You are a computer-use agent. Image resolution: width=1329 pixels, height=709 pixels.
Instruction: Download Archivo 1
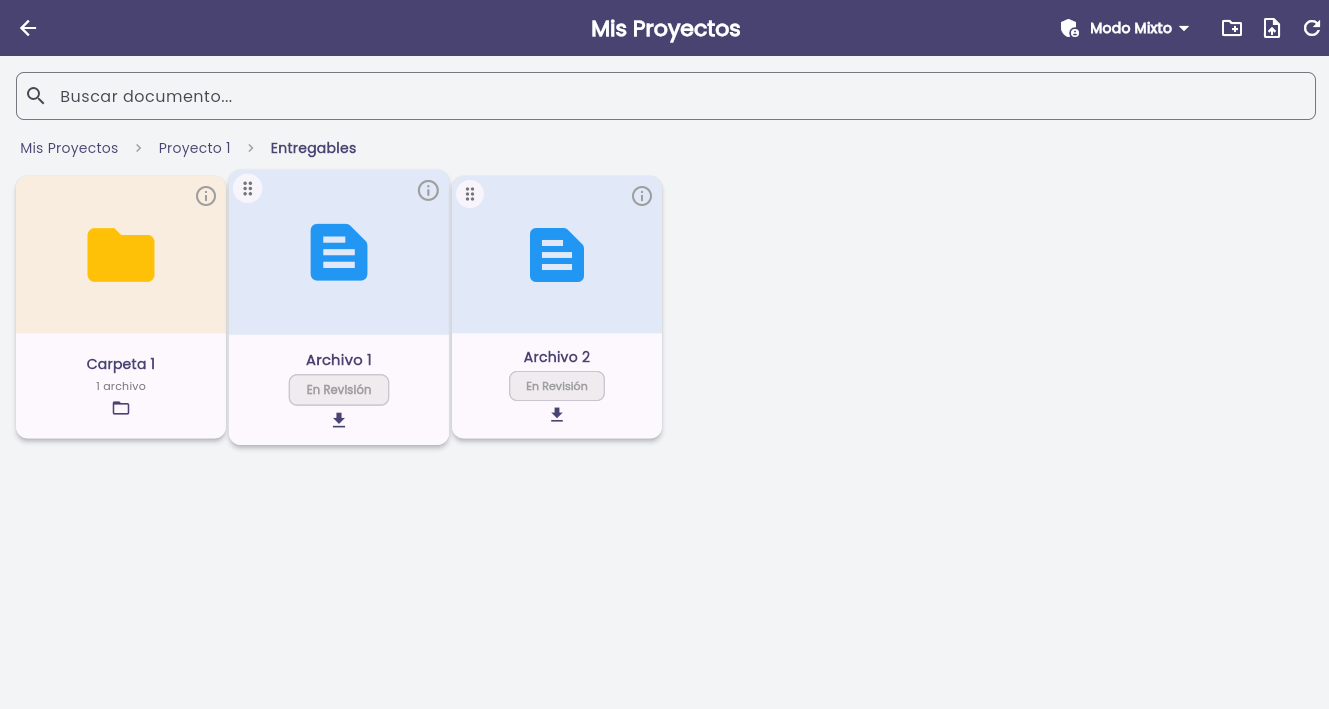pos(339,420)
